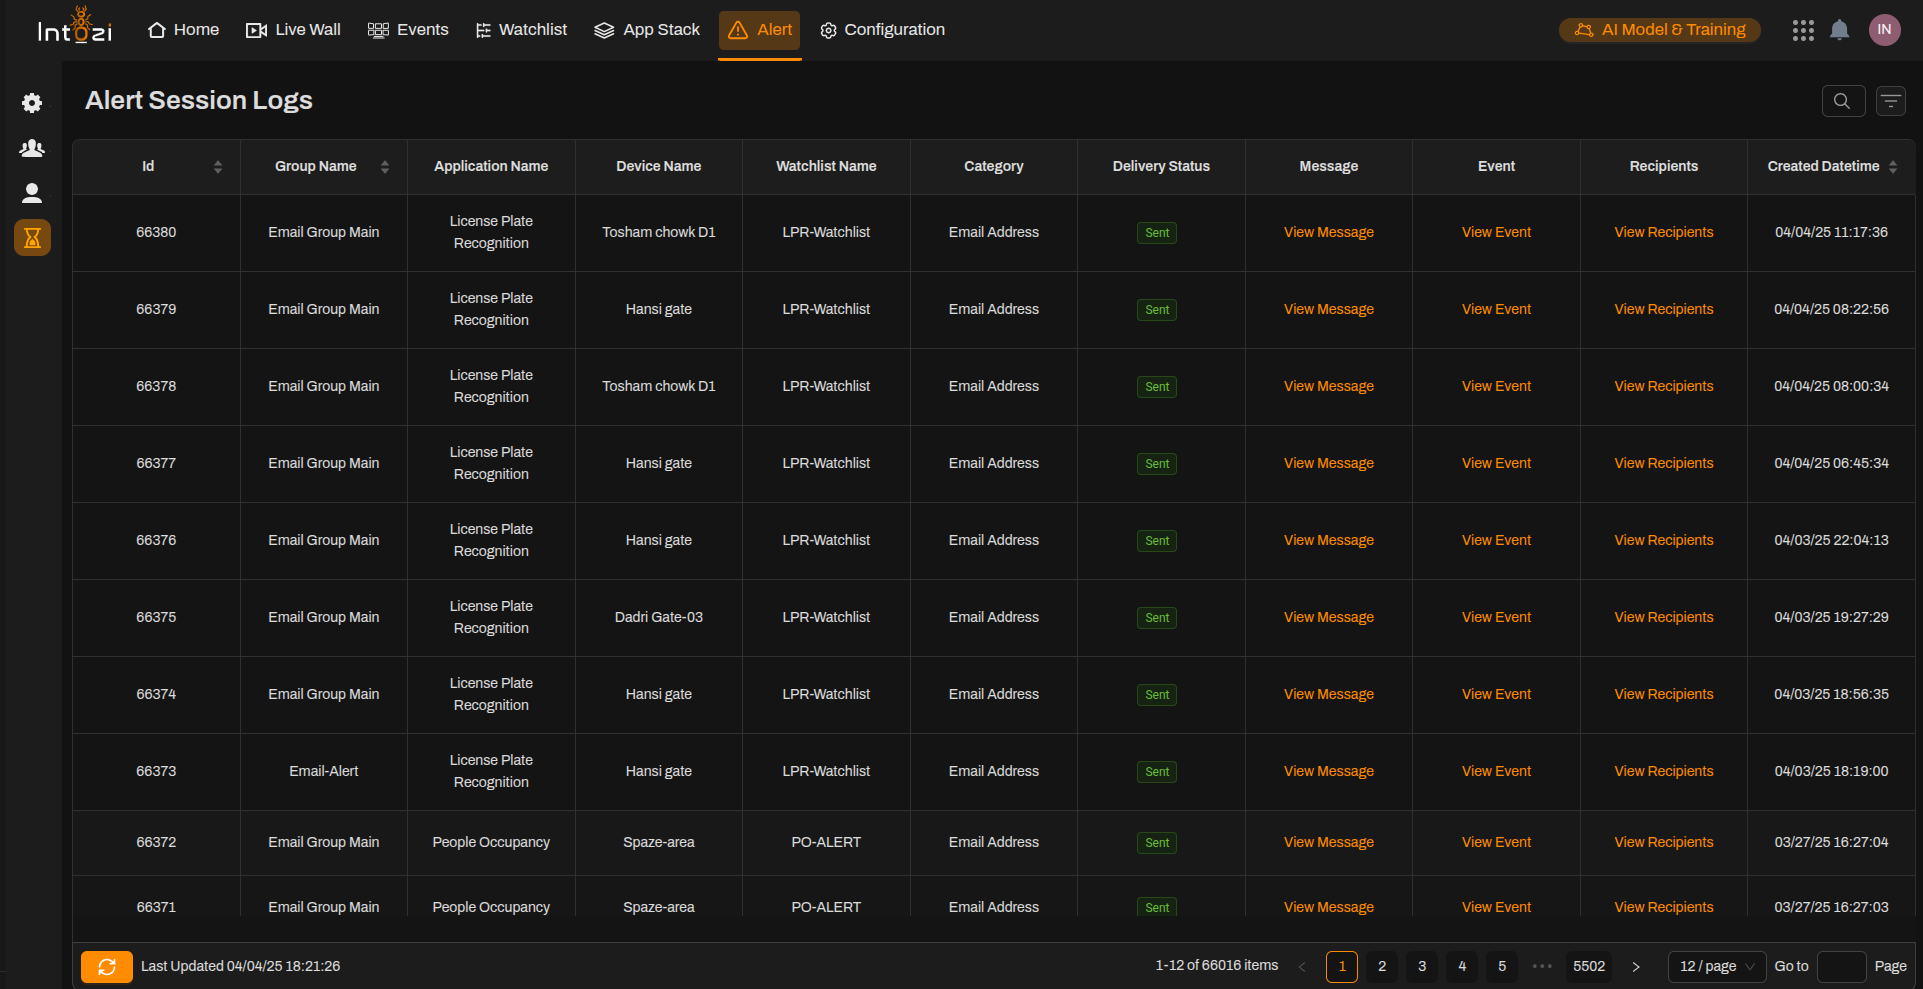
Task: Open the apps grid launcher icon
Action: pos(1803,30)
